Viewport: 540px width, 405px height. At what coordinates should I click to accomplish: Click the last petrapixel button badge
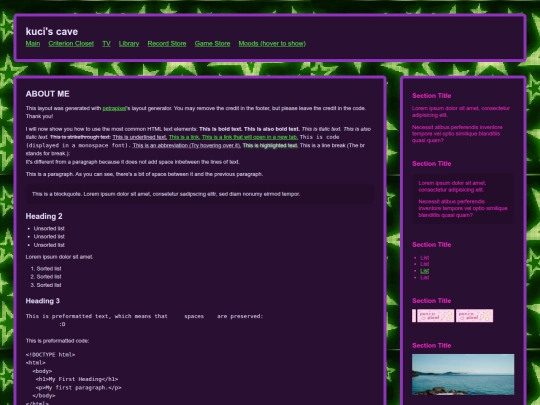click(474, 315)
